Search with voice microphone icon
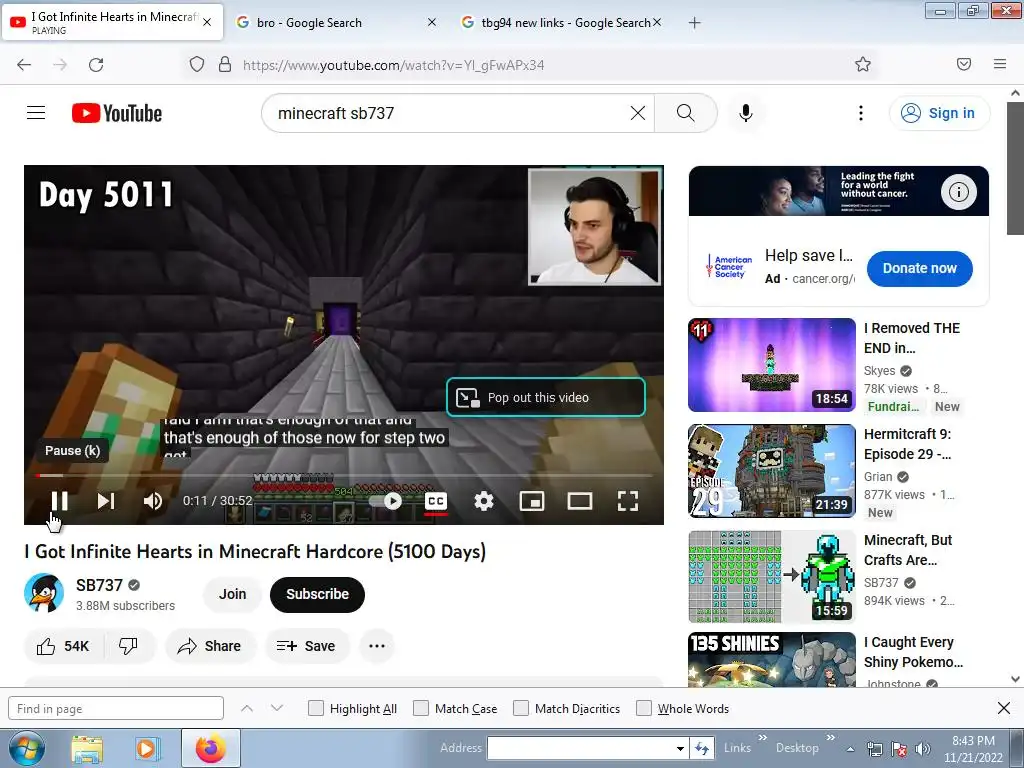Screen dimensions: 1024x768 746,113
